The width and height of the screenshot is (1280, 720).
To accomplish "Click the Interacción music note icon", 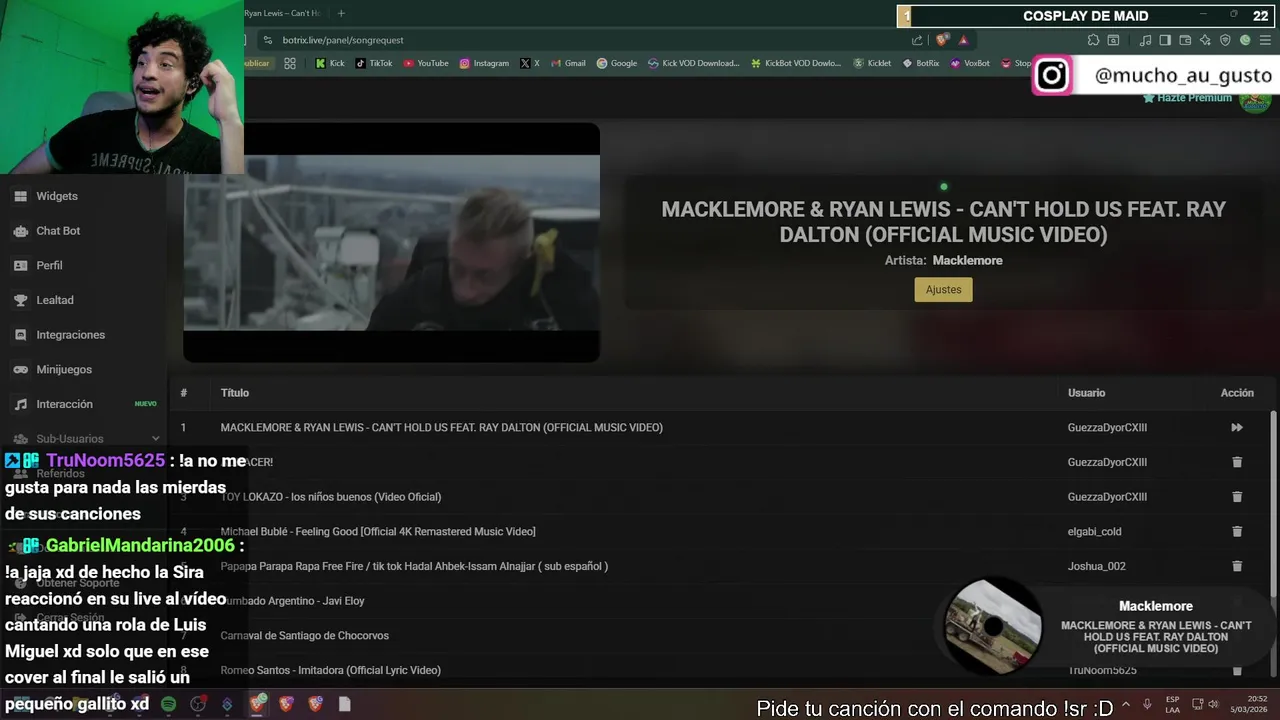I will click(x=20, y=404).
